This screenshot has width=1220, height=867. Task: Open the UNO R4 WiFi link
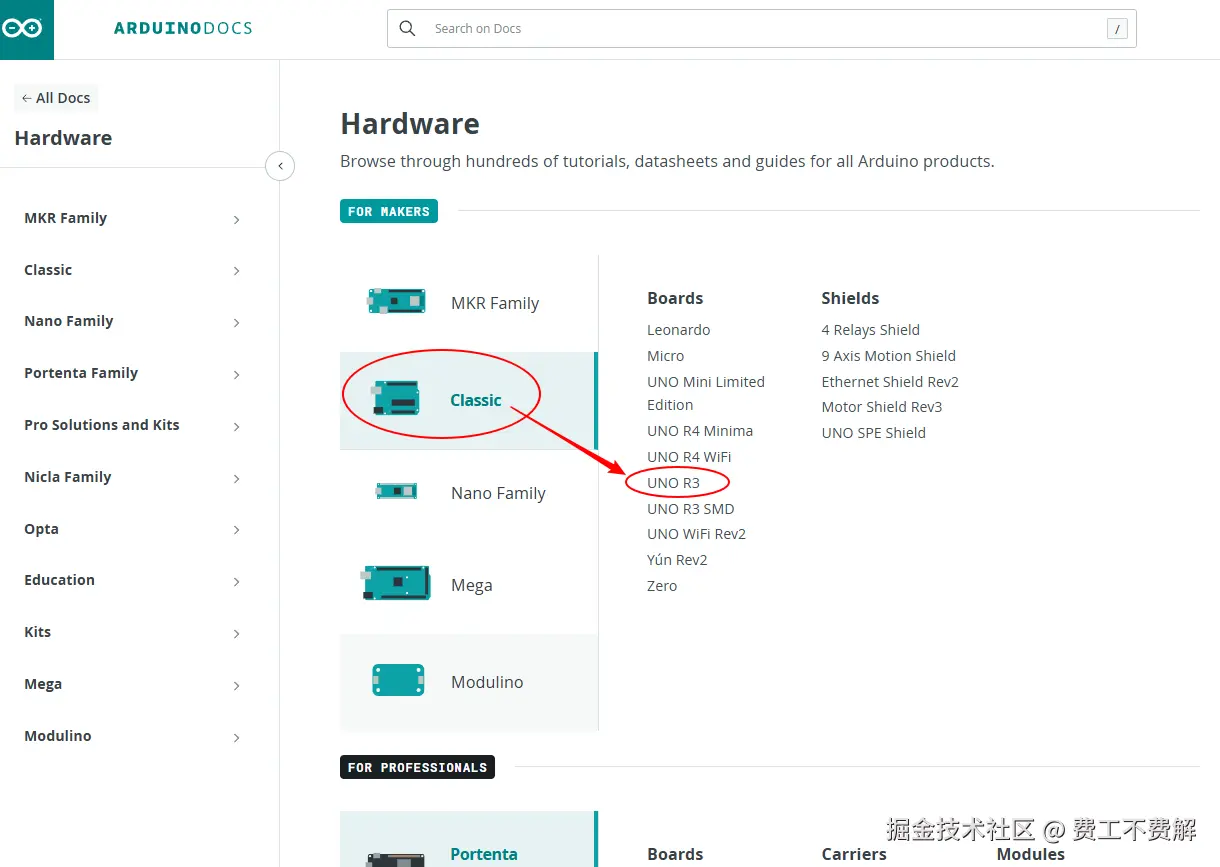click(689, 457)
